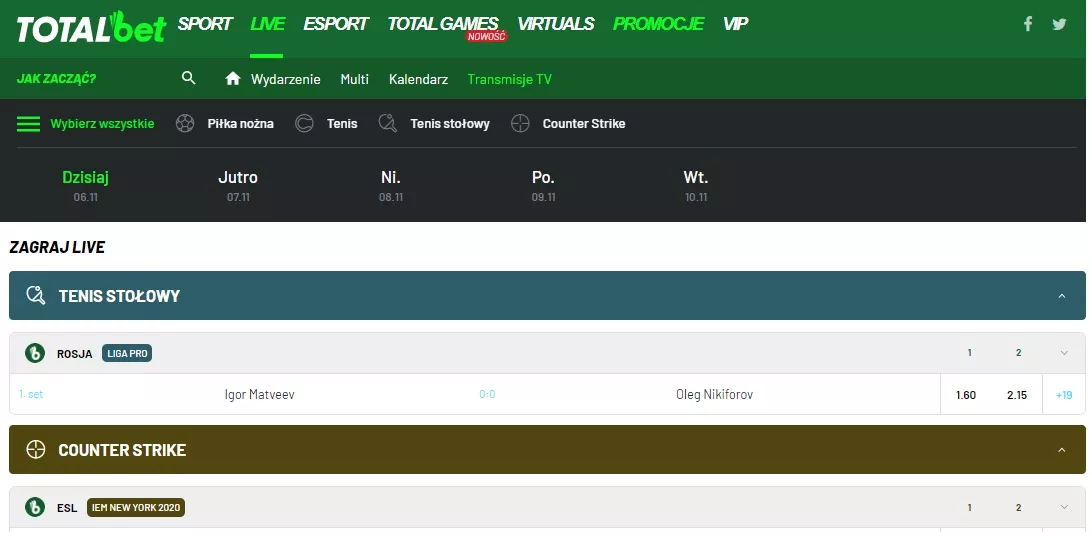Screen dimensions: 1092x536
Task: Open the Twitter profile icon
Action: (x=1059, y=24)
